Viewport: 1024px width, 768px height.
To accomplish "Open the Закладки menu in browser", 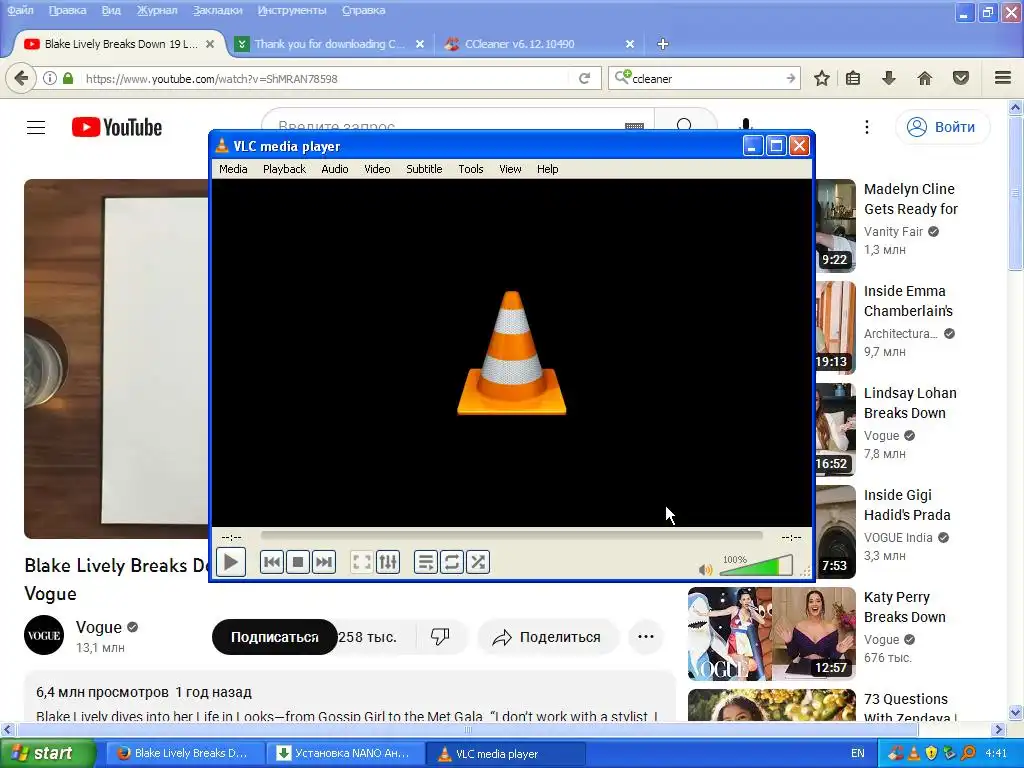I will [217, 10].
